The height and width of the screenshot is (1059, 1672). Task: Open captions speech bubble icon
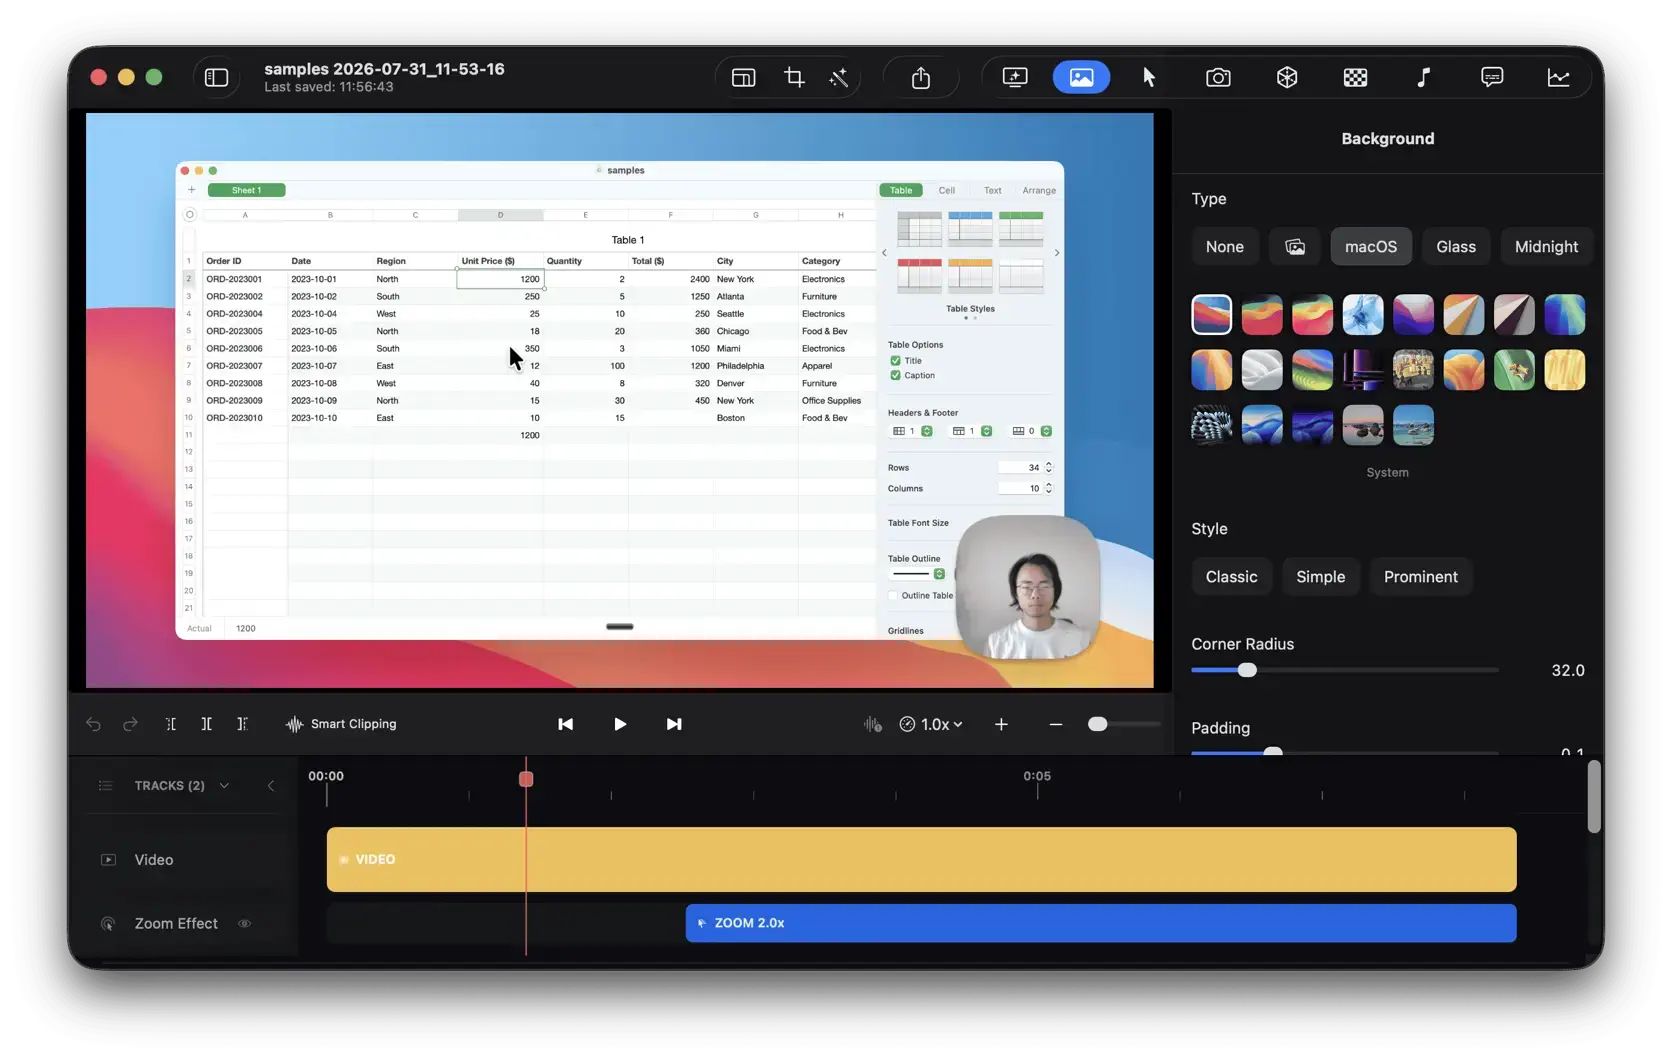(1491, 77)
